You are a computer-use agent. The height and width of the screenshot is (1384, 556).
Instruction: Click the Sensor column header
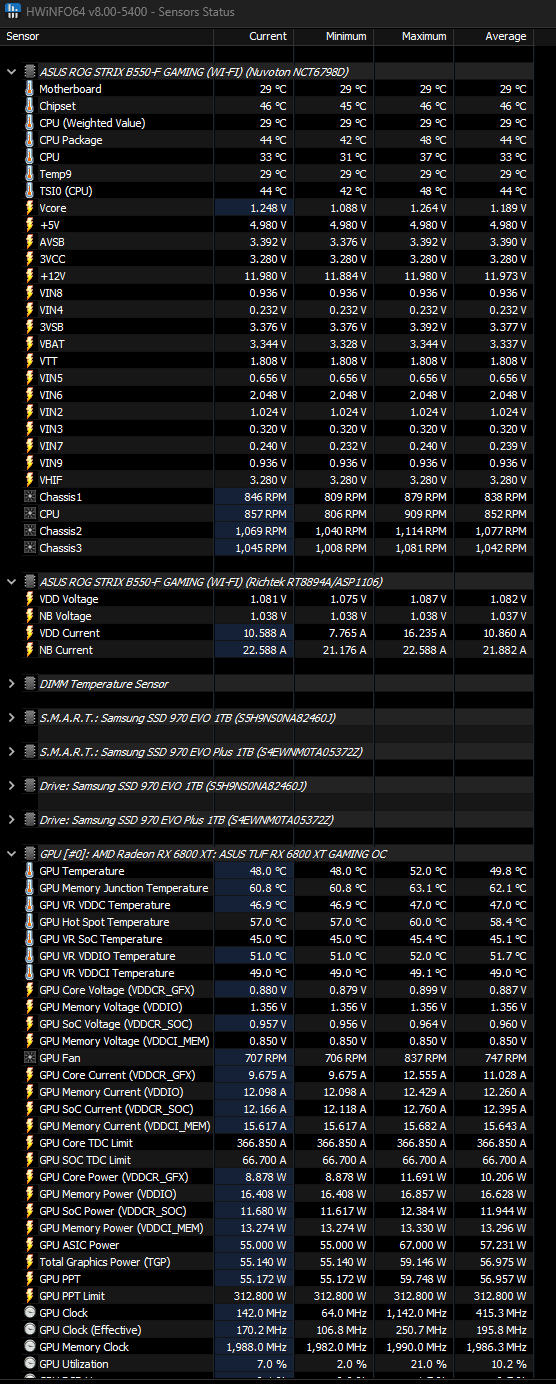107,36
